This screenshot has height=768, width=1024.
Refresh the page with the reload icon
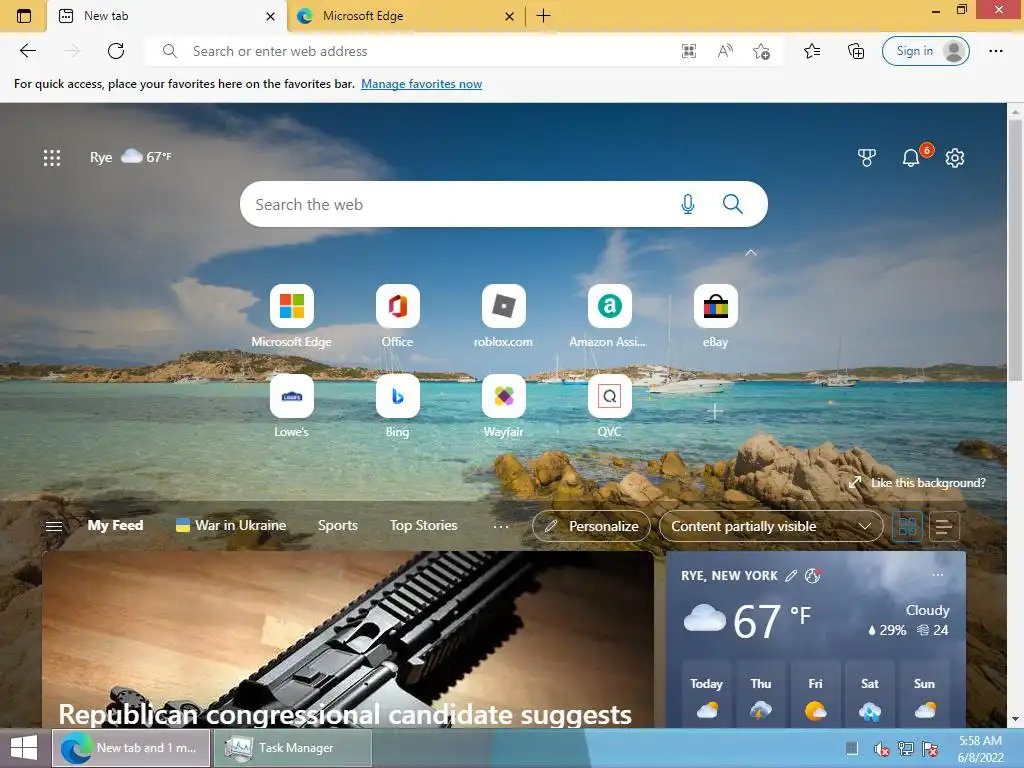pyautogui.click(x=116, y=51)
